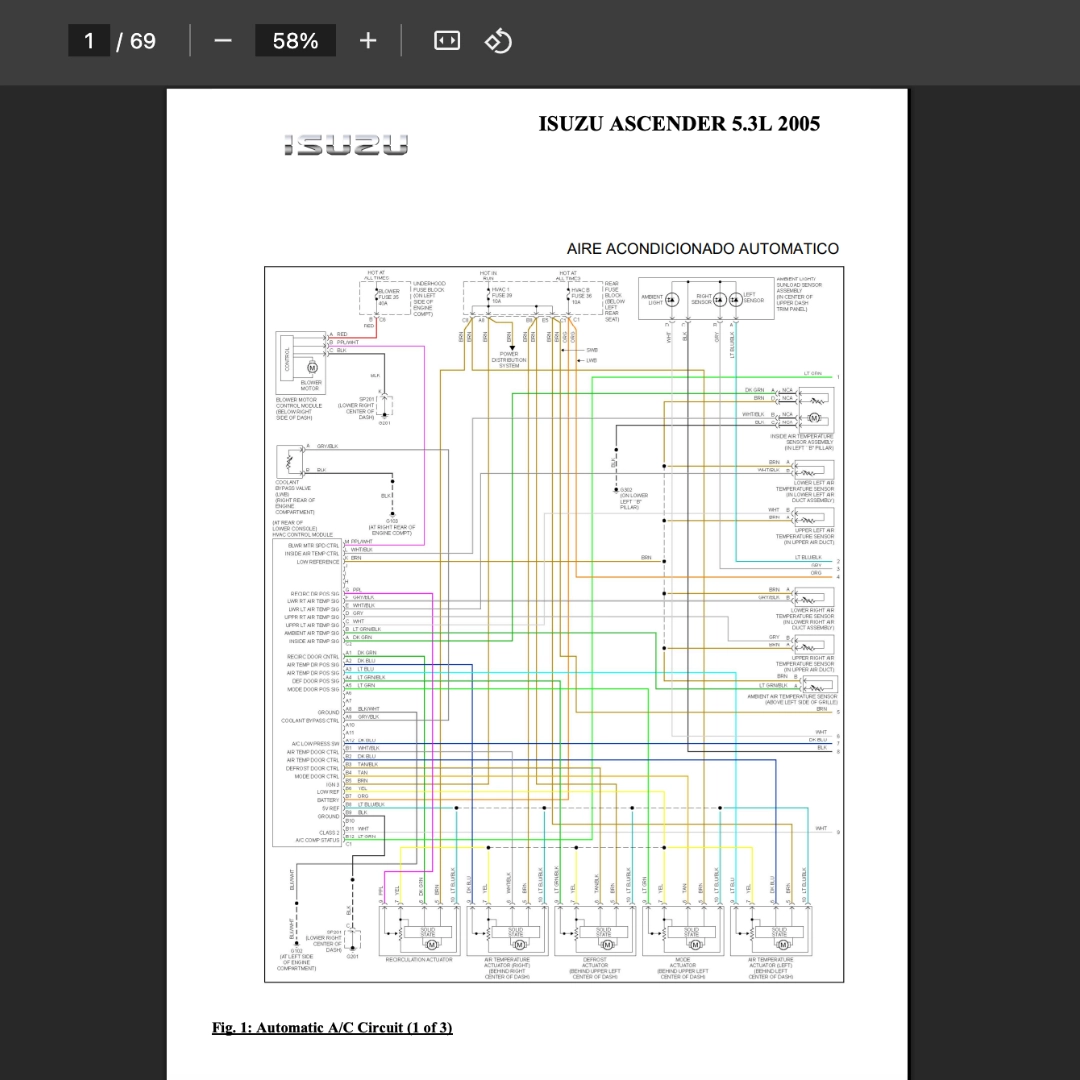
Task: Zoom out with the minus icon
Action: pos(222,41)
